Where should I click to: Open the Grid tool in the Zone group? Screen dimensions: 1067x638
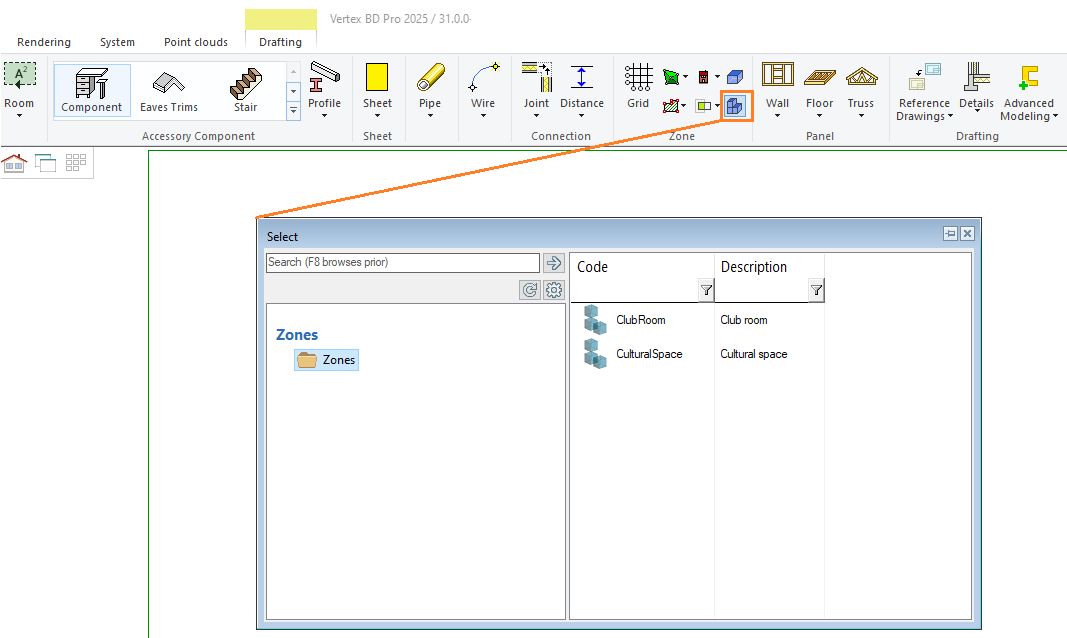(x=638, y=87)
